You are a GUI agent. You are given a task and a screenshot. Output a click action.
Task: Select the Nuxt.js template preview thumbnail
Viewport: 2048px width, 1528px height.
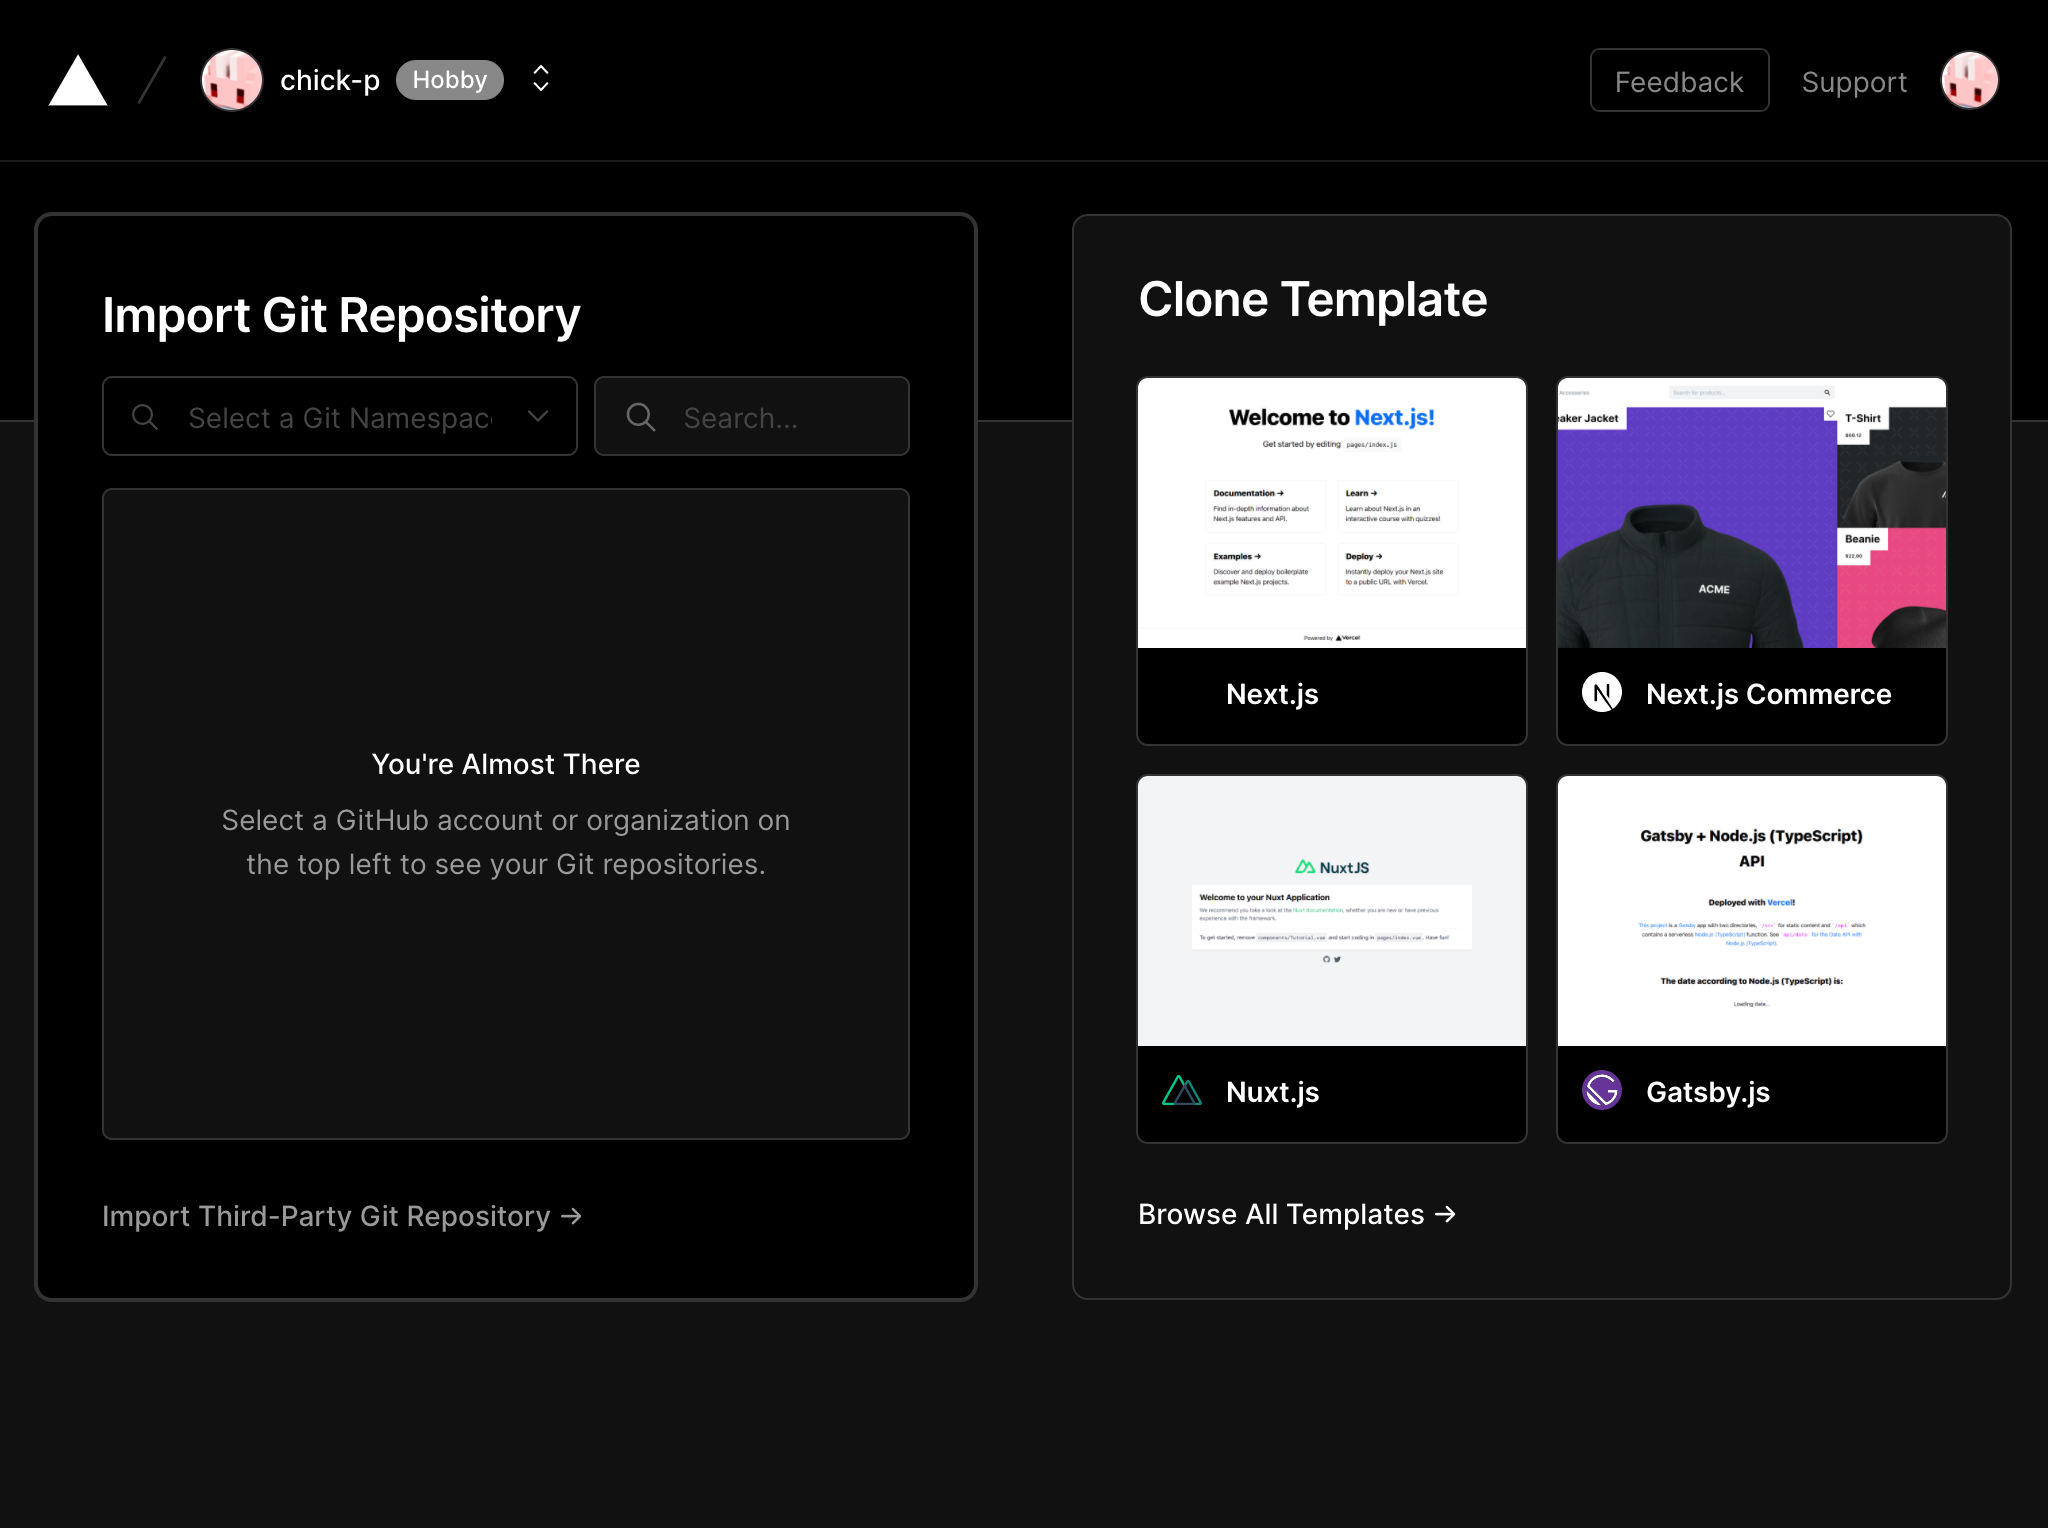point(1332,911)
